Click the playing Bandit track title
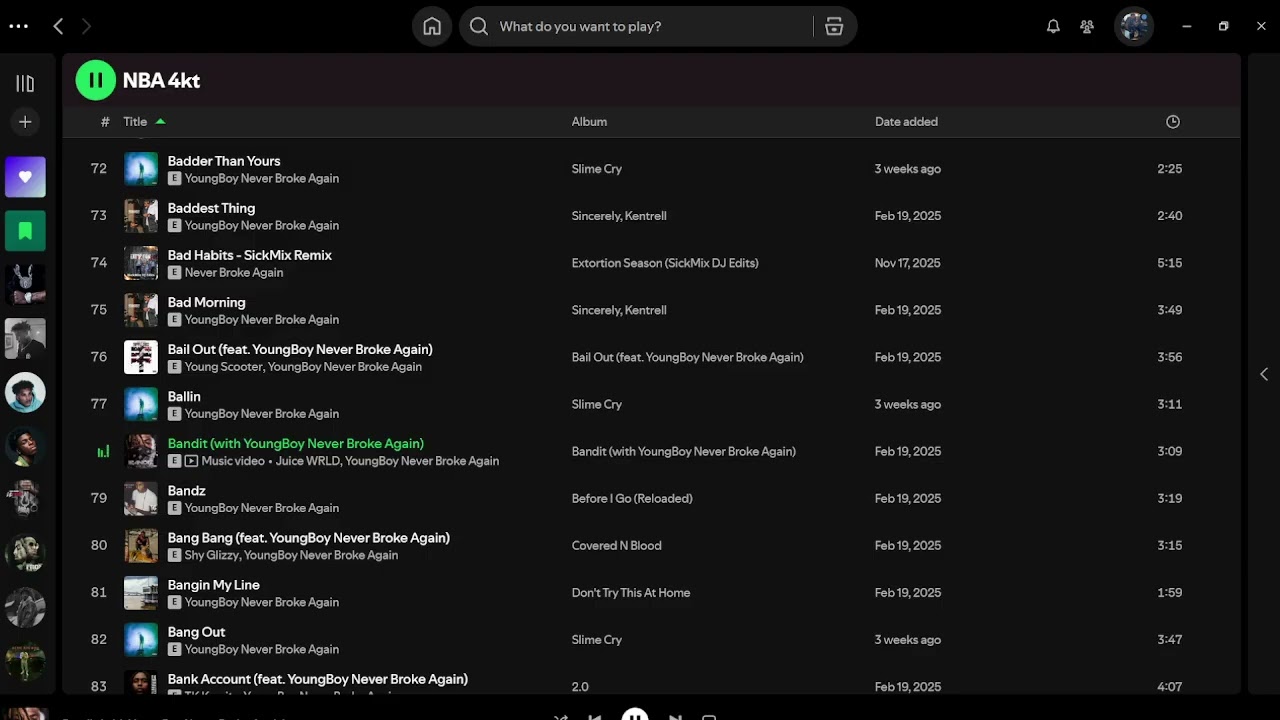 pyautogui.click(x=296, y=443)
